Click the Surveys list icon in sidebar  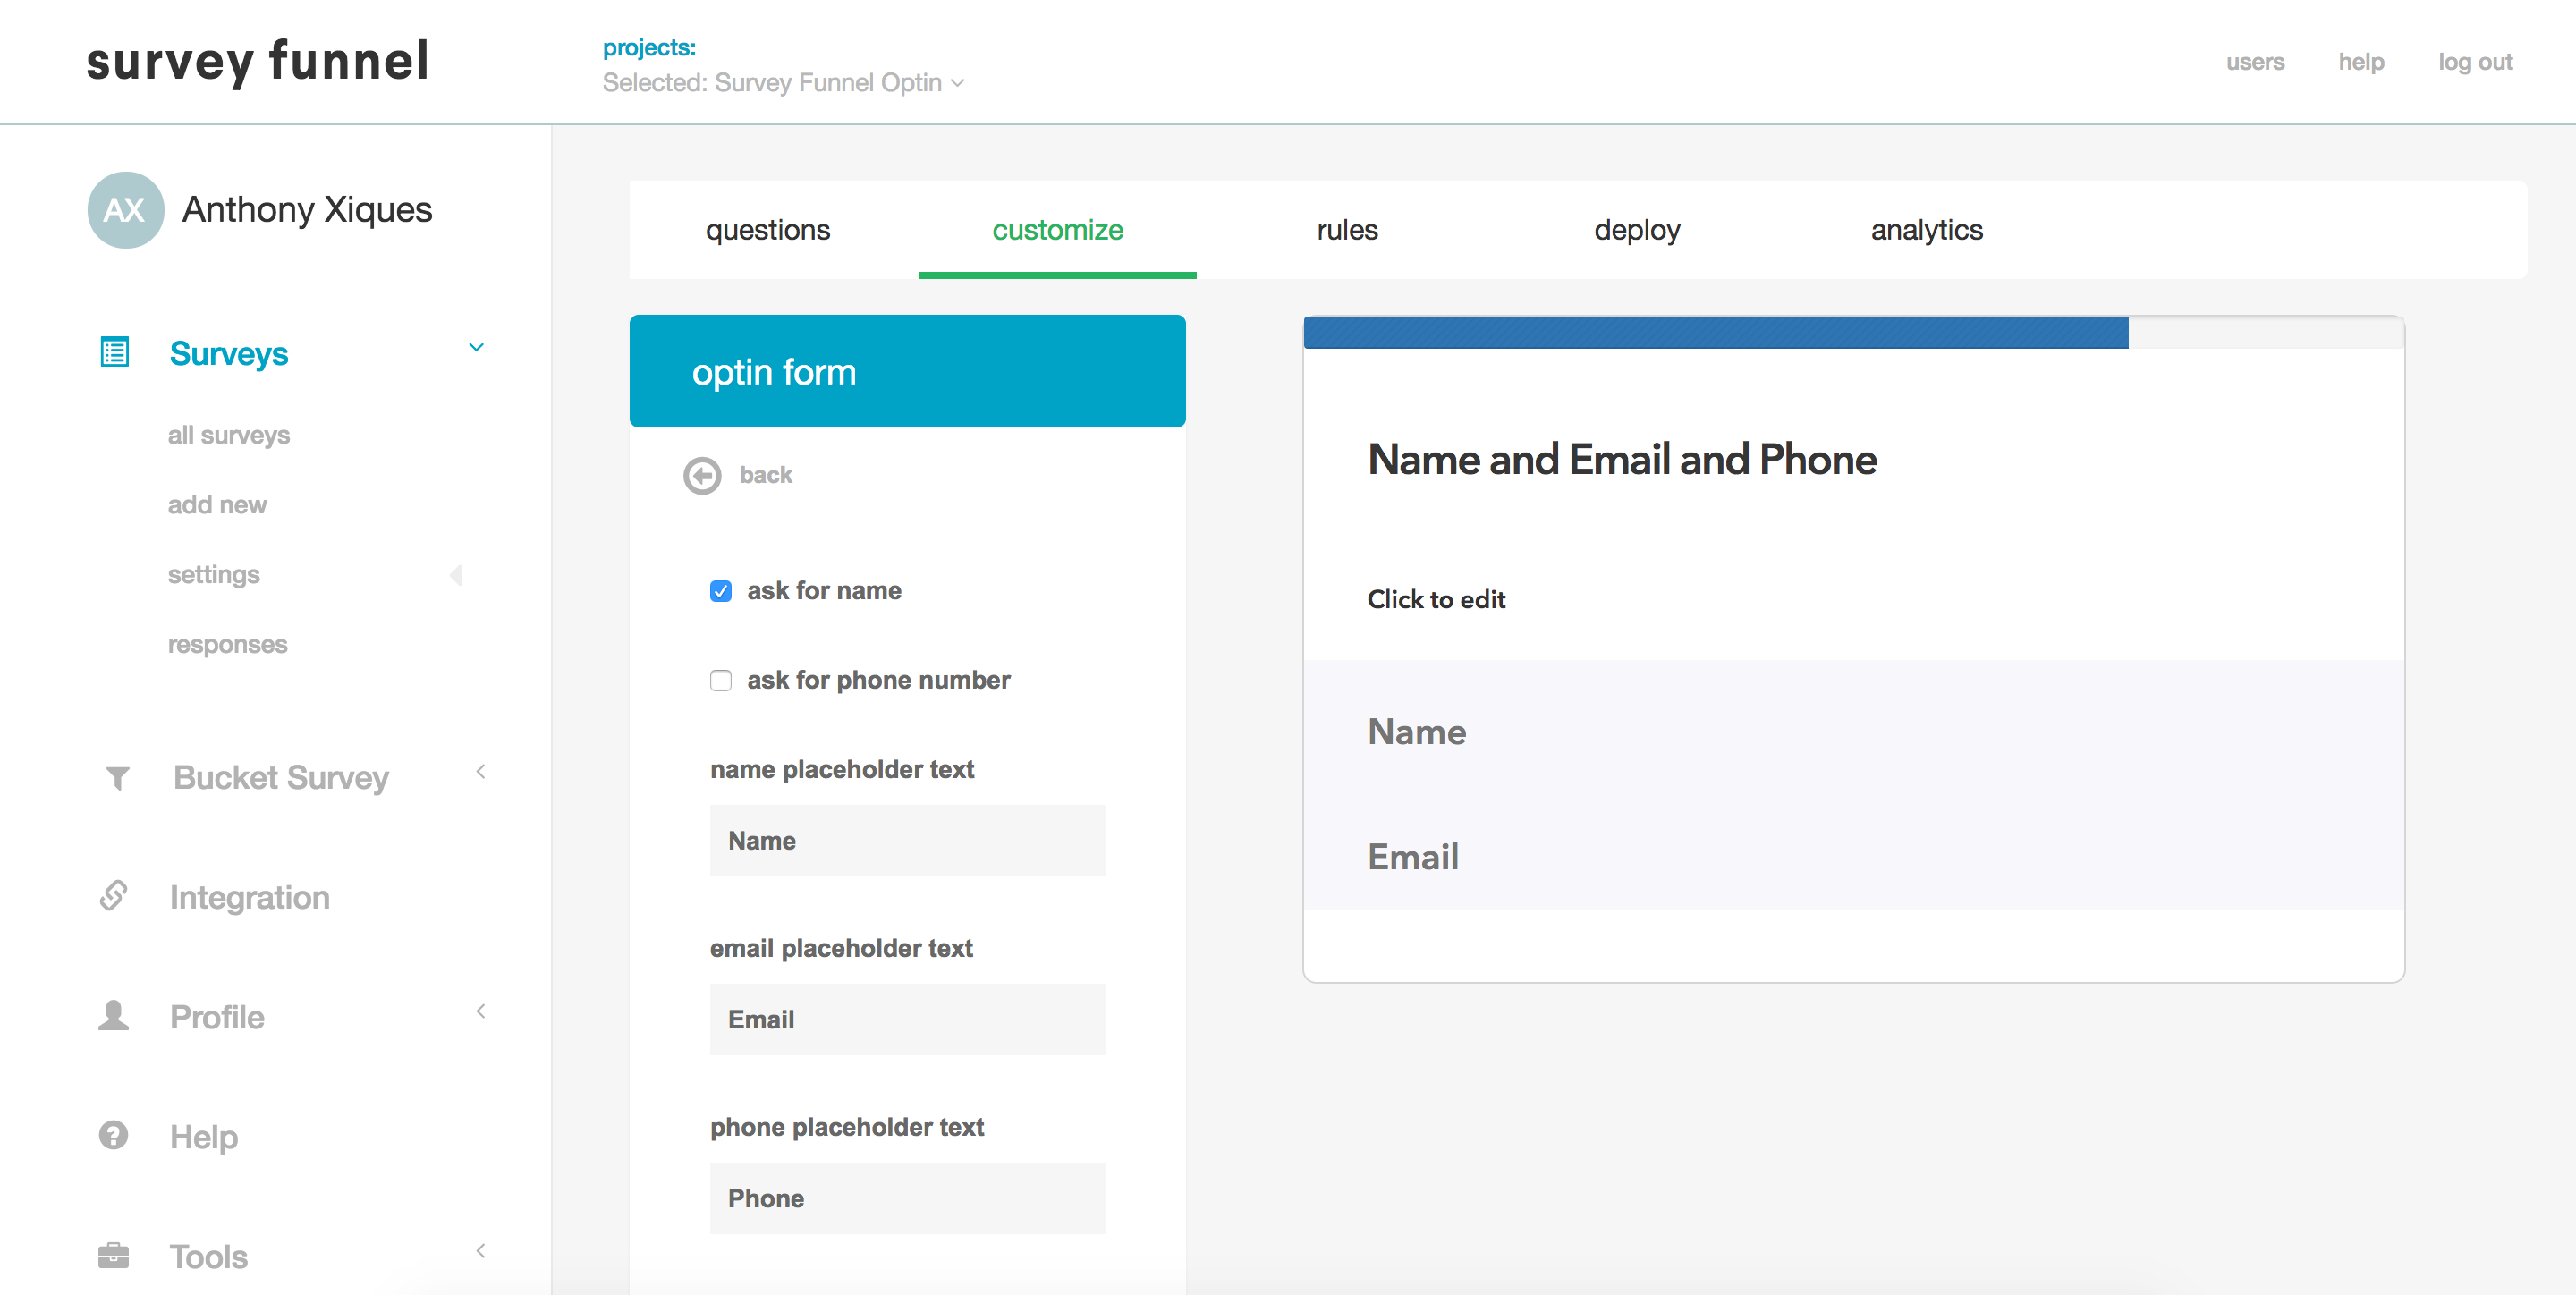tap(115, 353)
